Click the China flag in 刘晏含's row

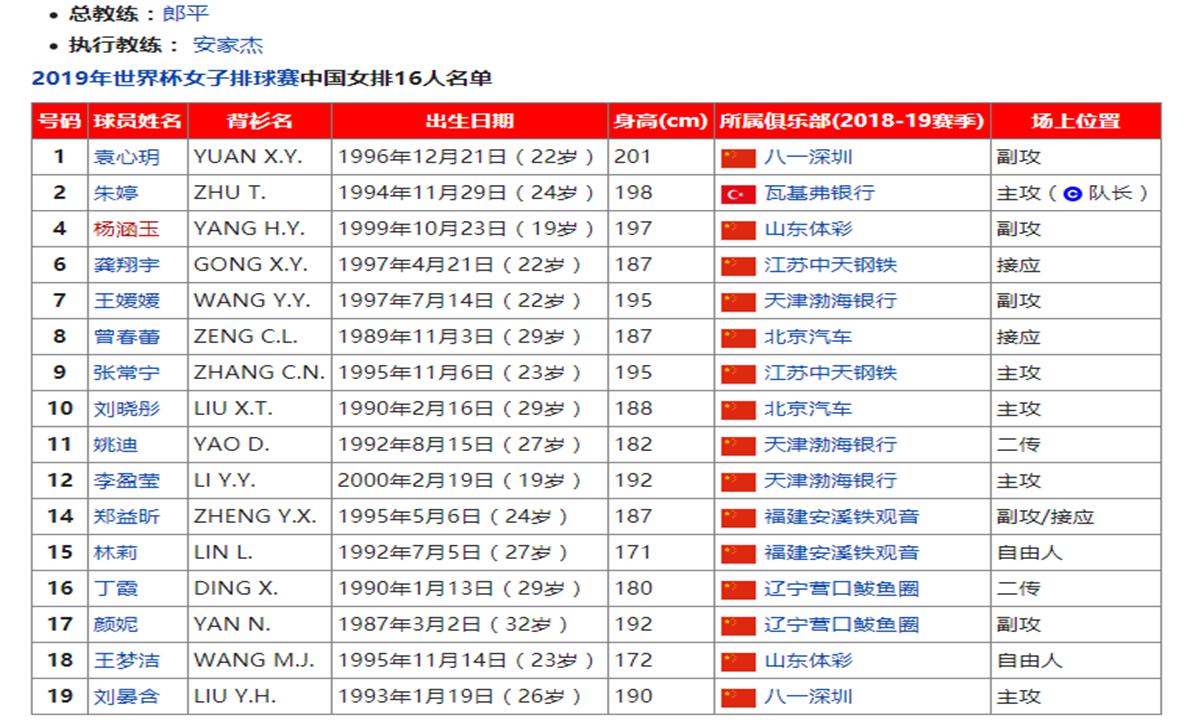(738, 697)
